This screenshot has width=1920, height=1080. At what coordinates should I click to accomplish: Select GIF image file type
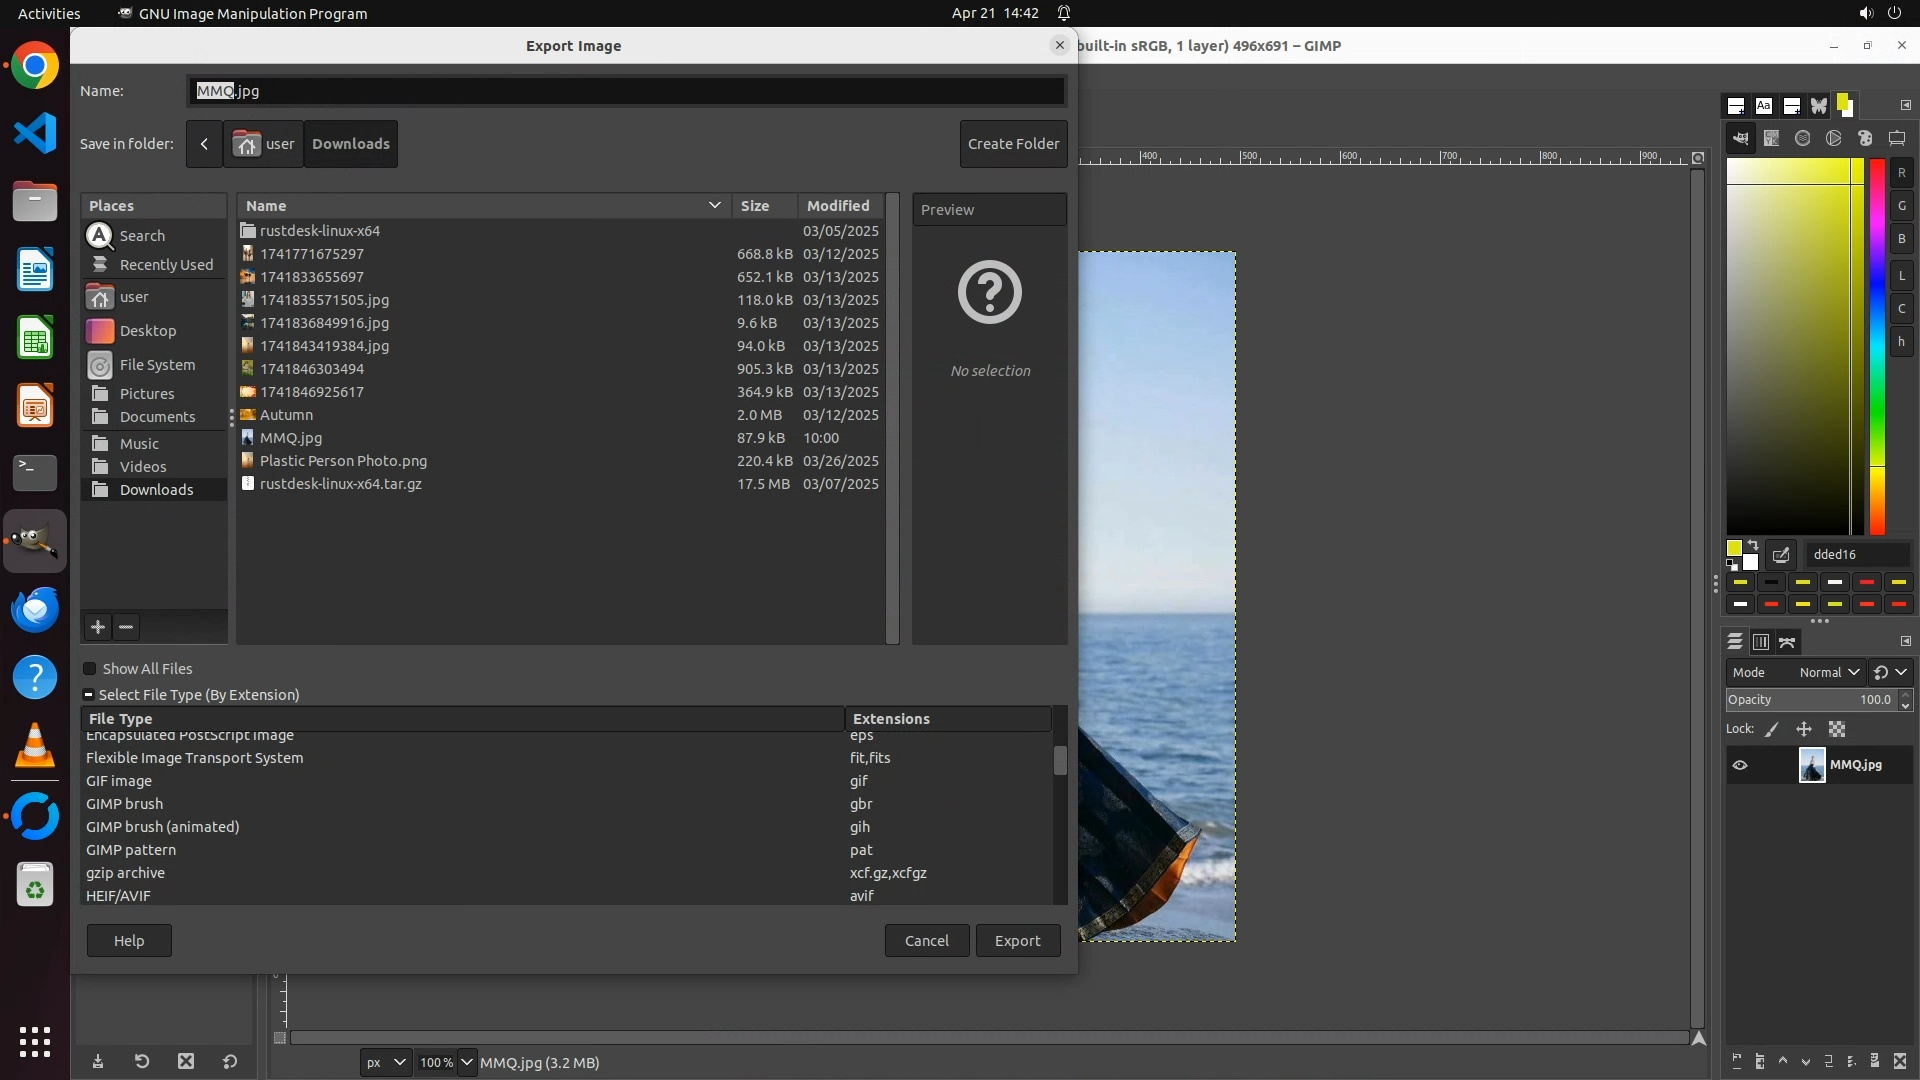(119, 781)
